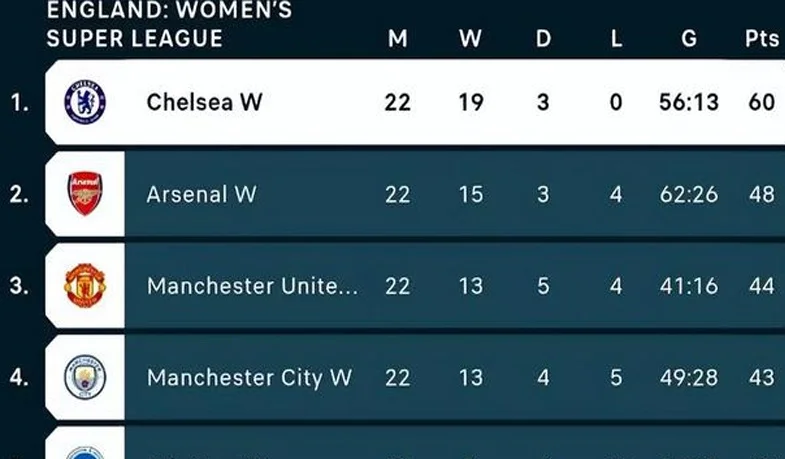Click the Arsenal club crest icon
This screenshot has width=785, height=459.
85,194
